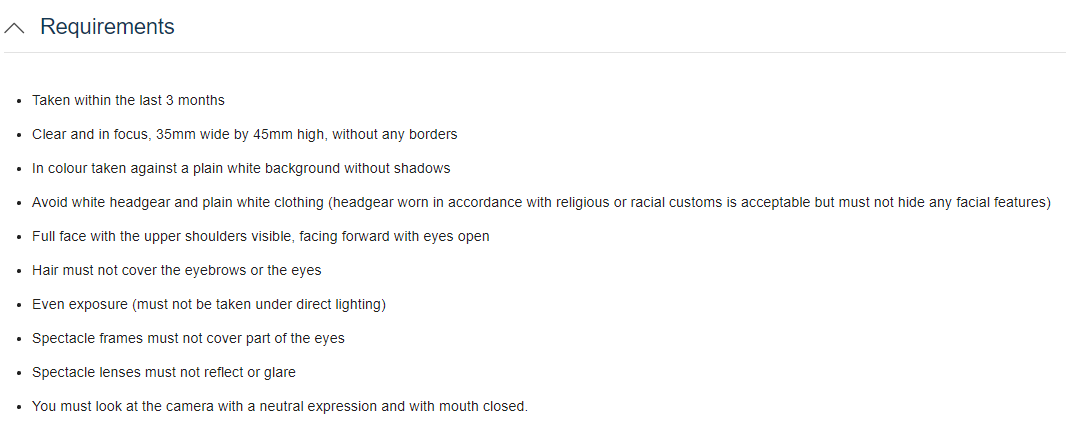The image size is (1066, 436).
Task: Click the 'Taken within the last 3 months' line
Action: (x=128, y=100)
